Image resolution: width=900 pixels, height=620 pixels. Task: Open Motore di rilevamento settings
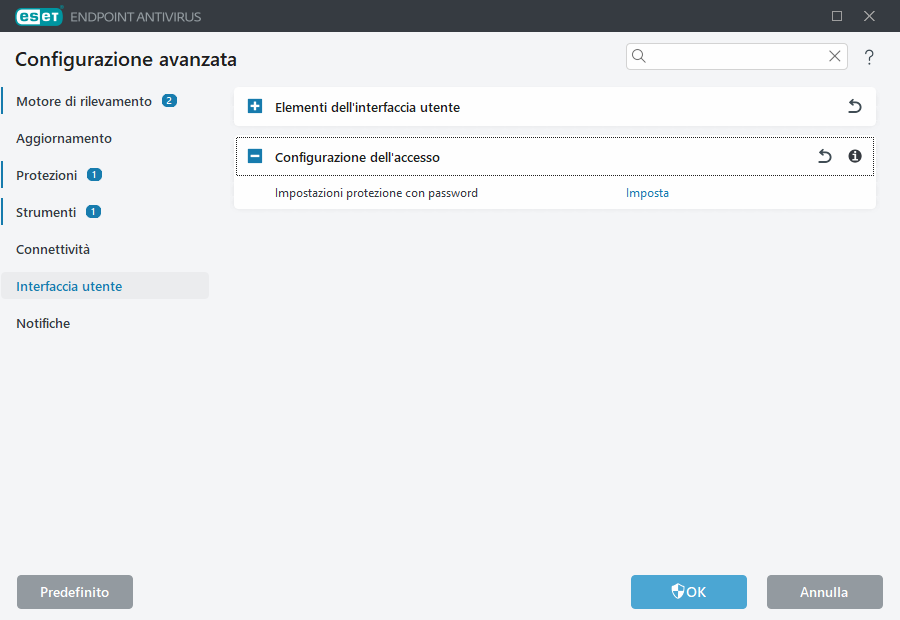click(84, 101)
